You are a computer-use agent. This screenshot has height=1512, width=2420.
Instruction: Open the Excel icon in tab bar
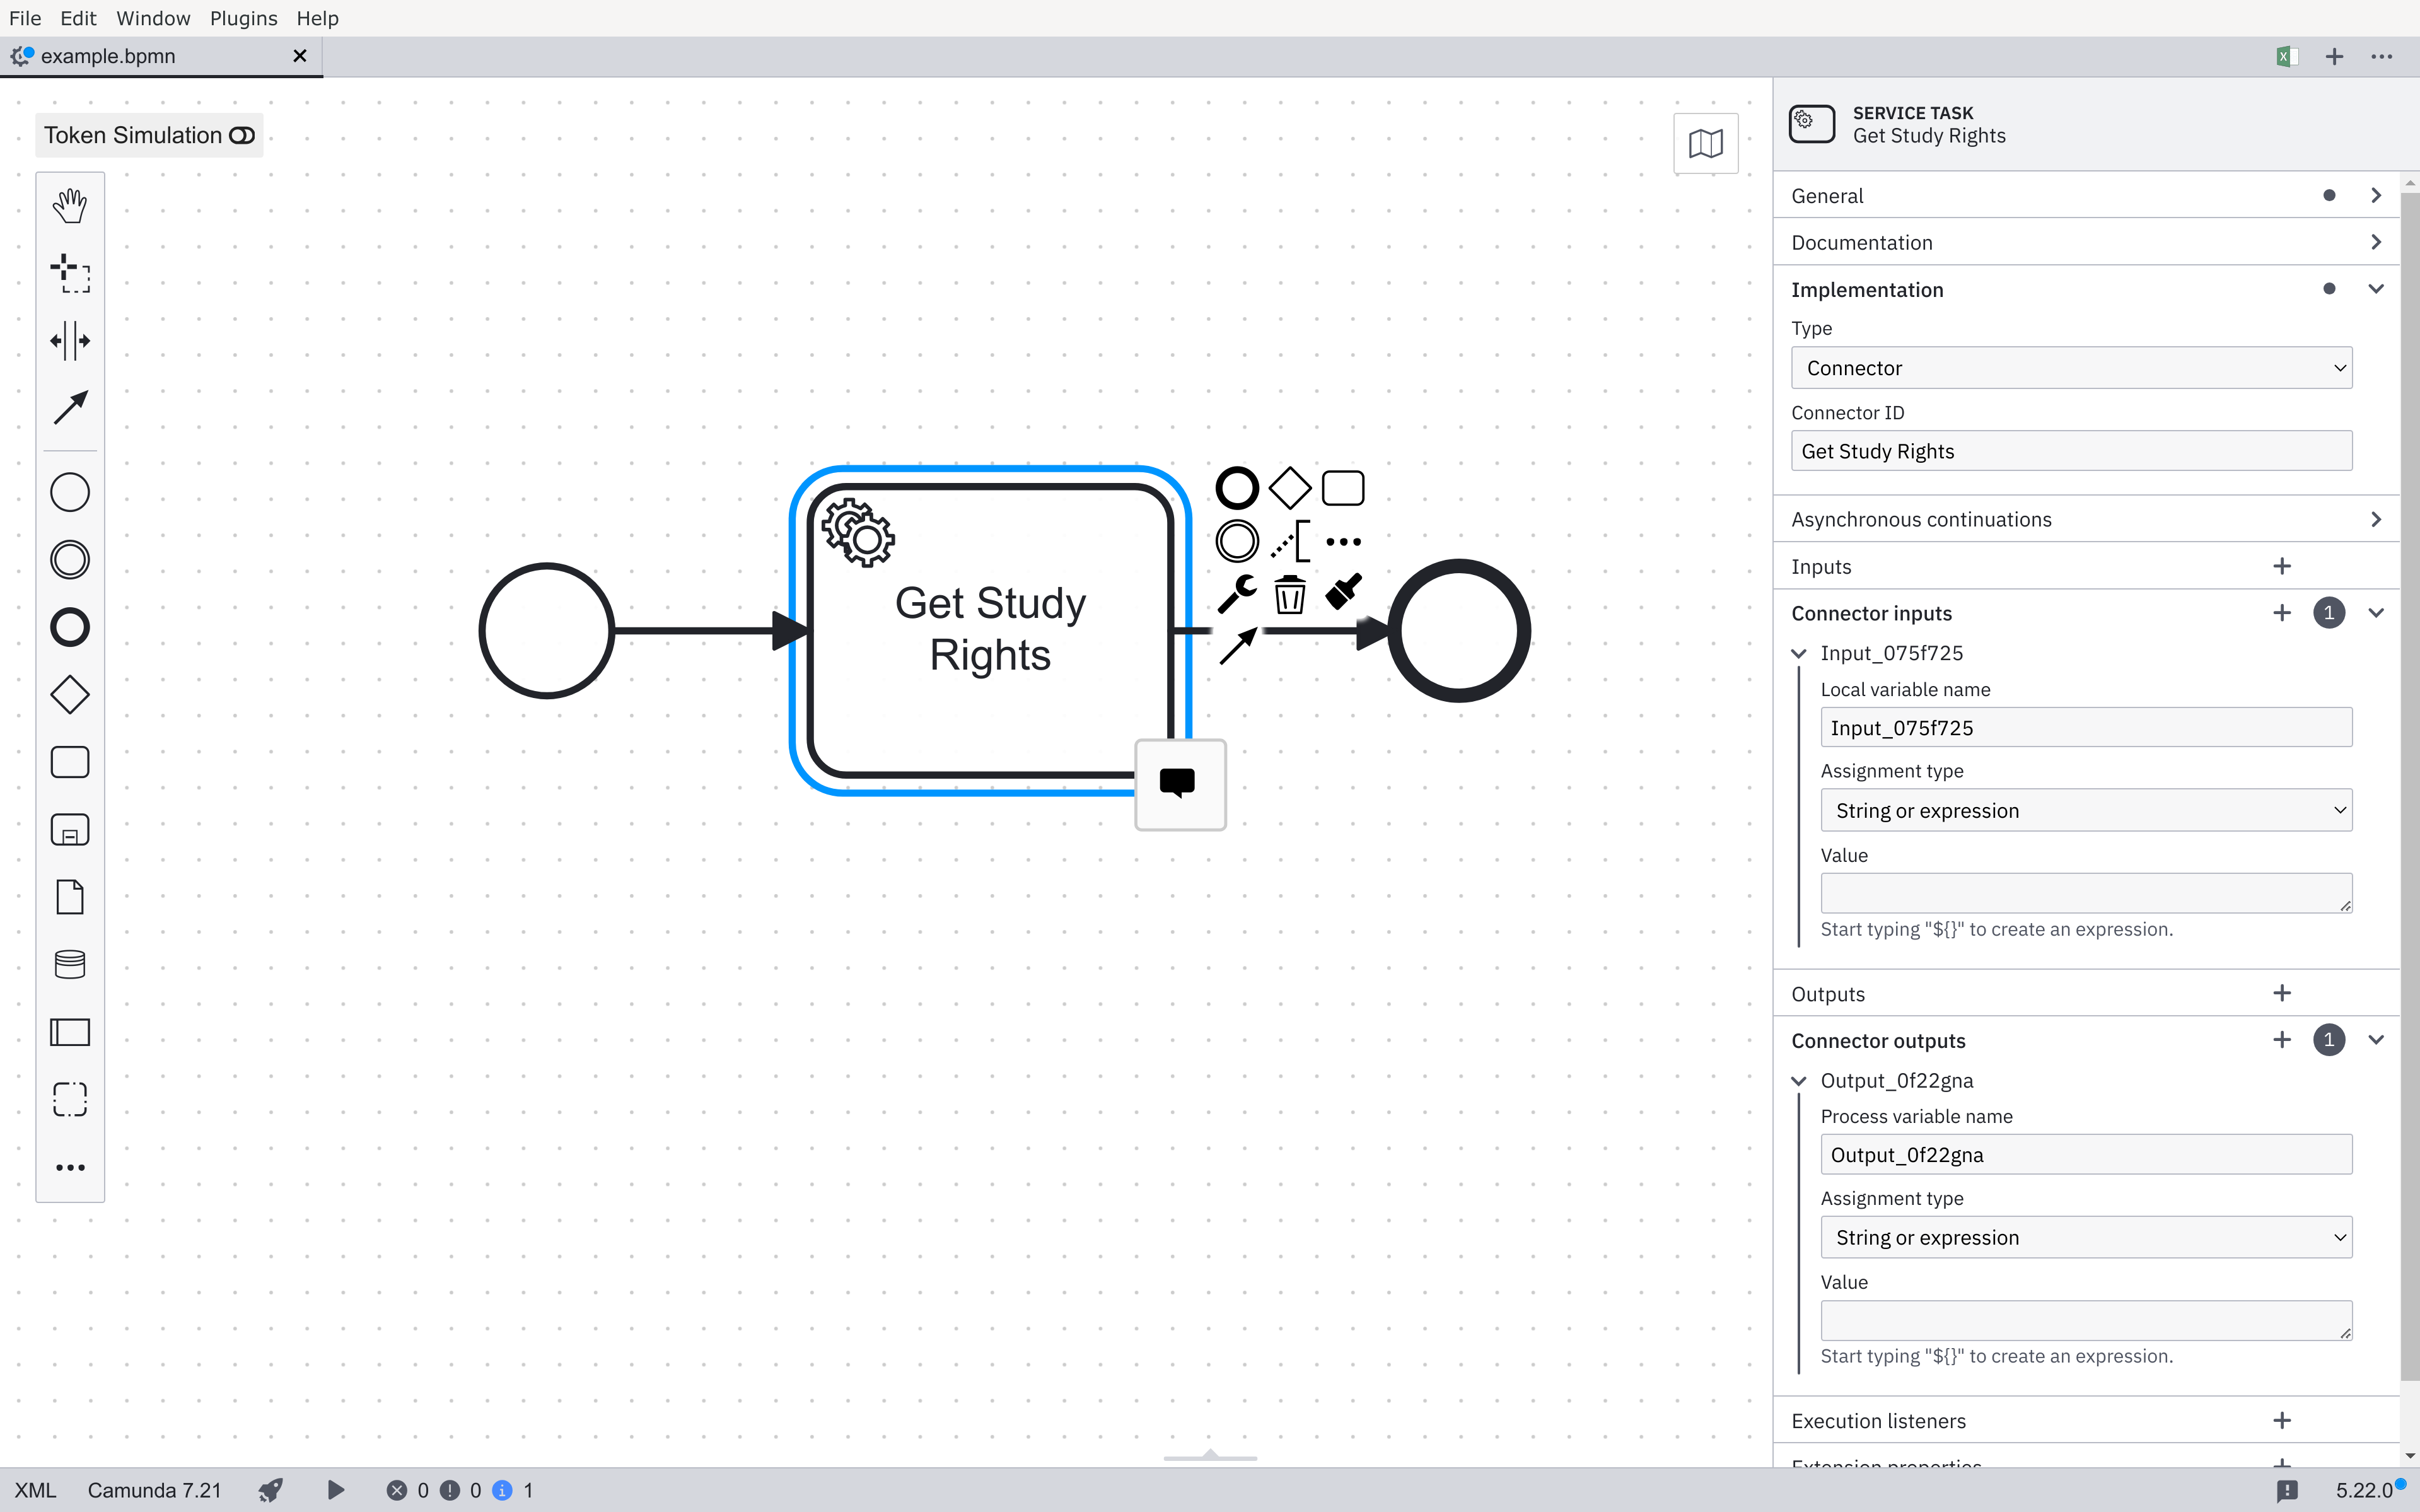2286,57
